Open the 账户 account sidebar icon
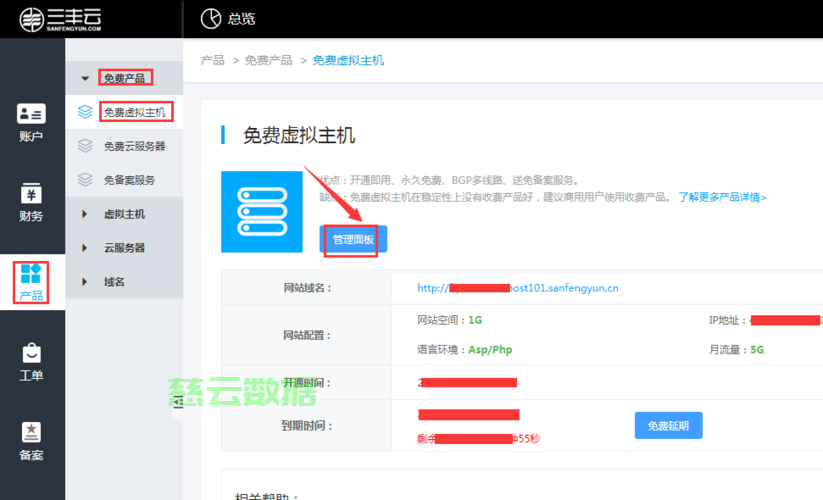Screen dimensions: 823x500 click(x=31, y=121)
